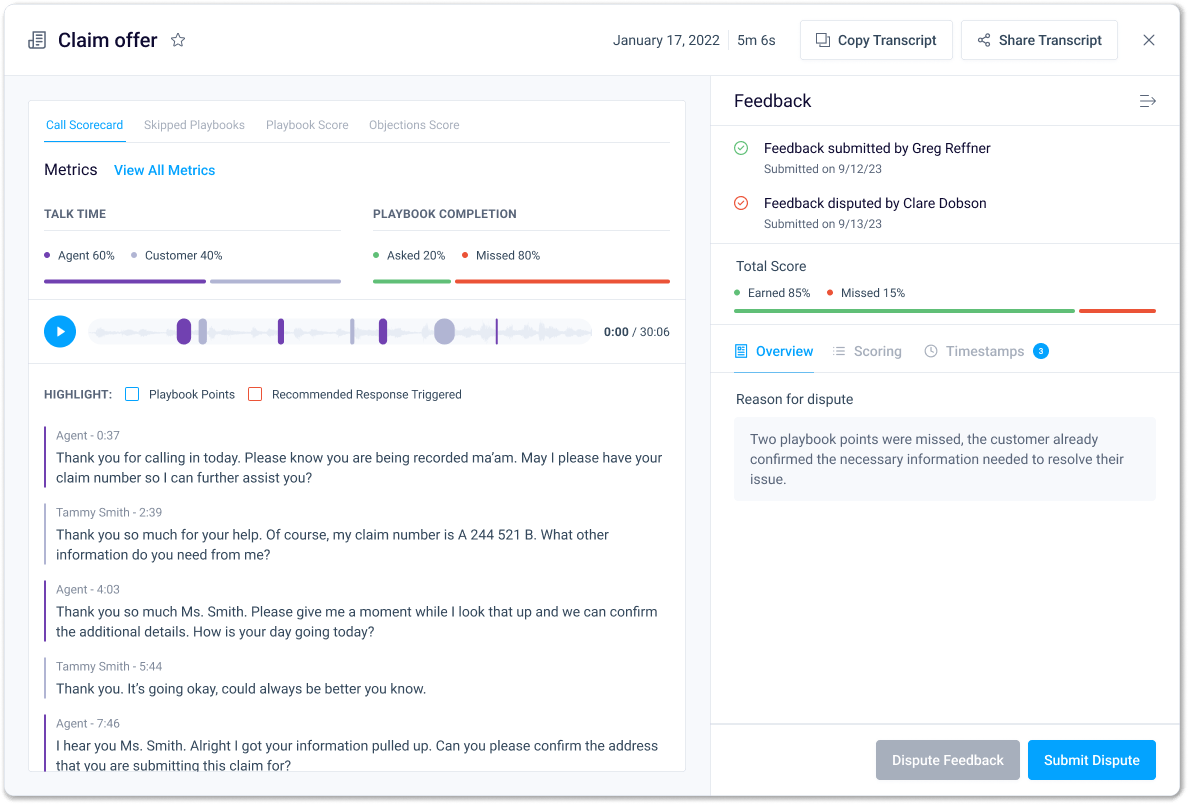1188x804 pixels.
Task: Click the Scoring list icon
Action: tap(839, 351)
